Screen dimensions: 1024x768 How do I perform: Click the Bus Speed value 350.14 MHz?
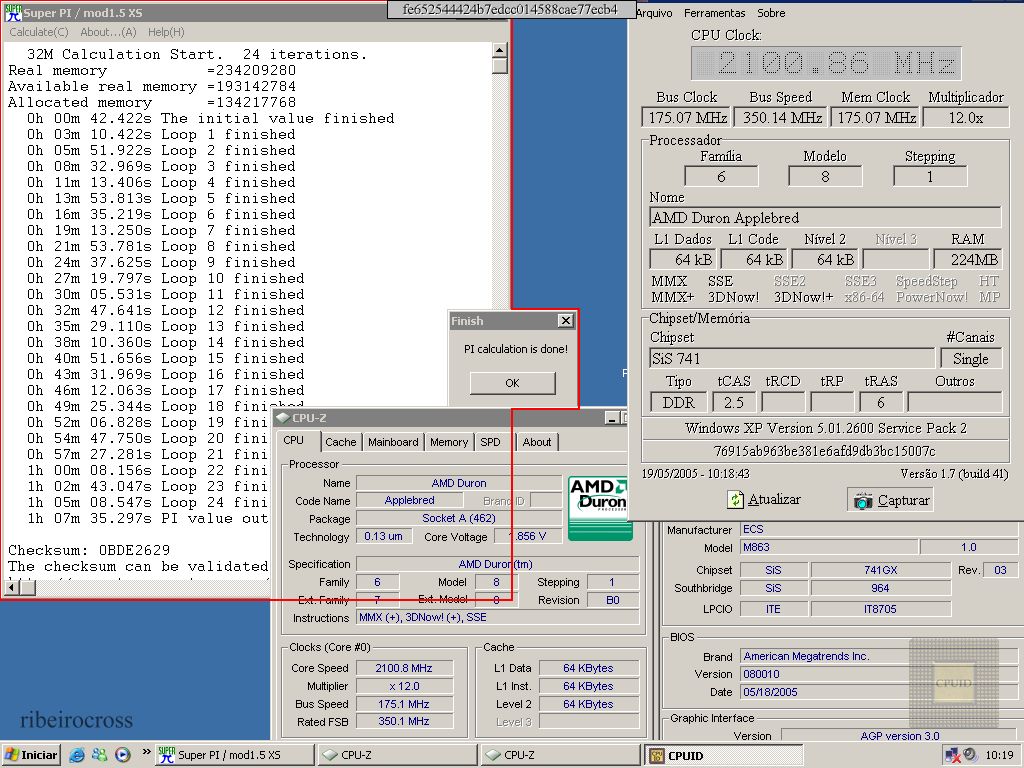[x=782, y=118]
